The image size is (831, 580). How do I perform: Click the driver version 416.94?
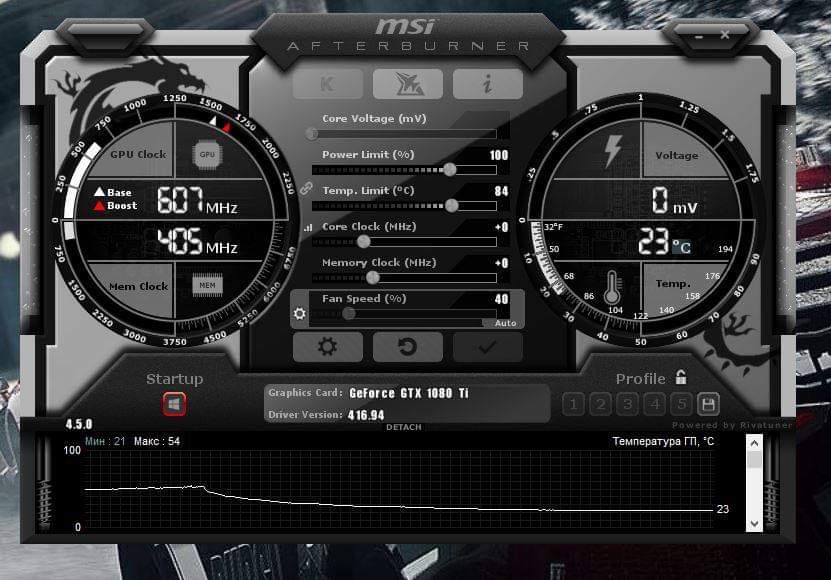pos(366,415)
